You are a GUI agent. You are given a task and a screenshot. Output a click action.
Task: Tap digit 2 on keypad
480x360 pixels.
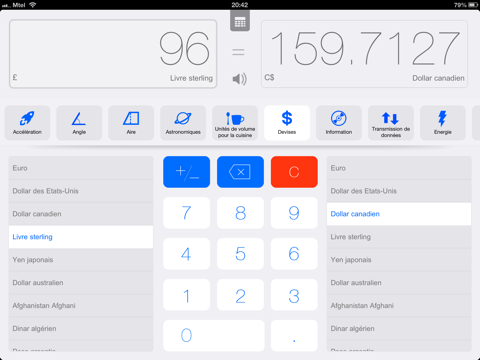point(240,295)
